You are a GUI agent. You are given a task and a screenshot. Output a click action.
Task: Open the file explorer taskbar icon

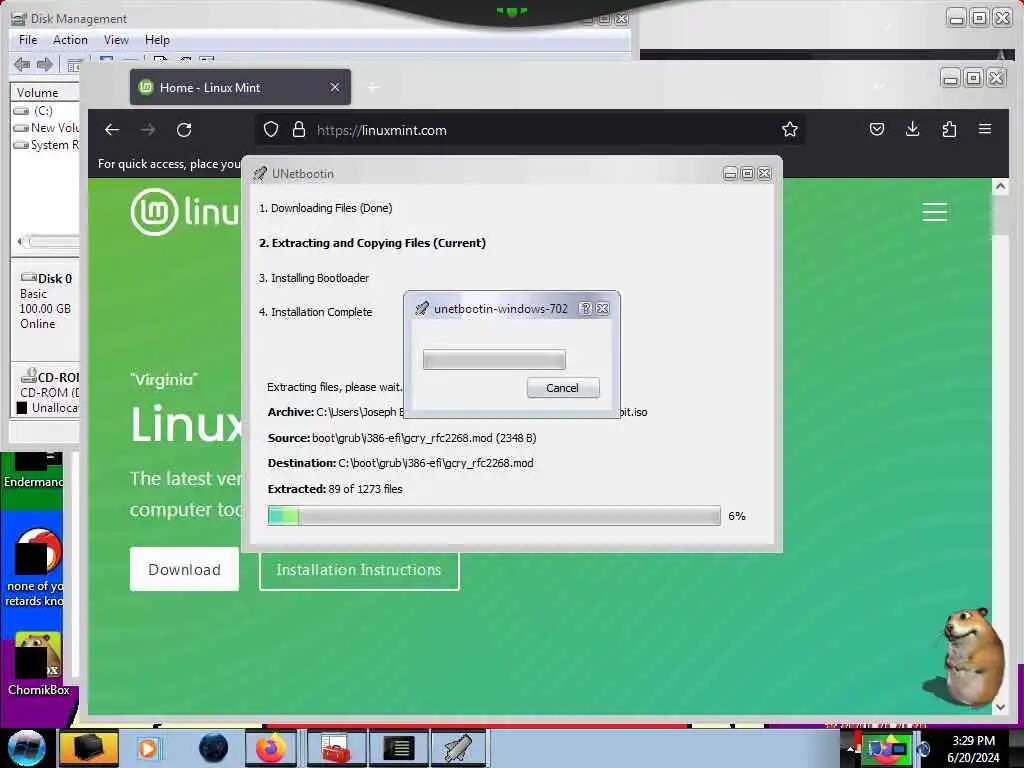tap(89, 748)
